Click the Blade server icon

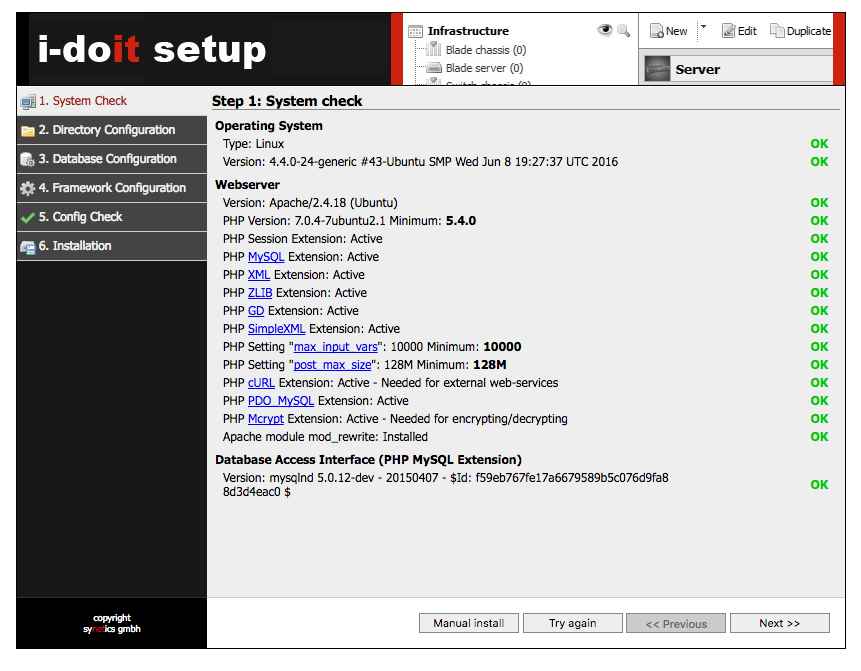[x=434, y=68]
